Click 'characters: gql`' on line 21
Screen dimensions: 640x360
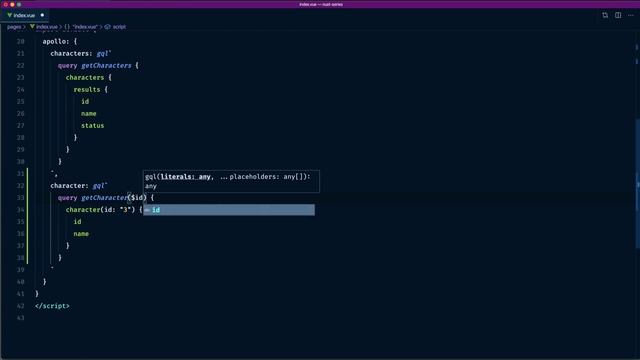81,53
